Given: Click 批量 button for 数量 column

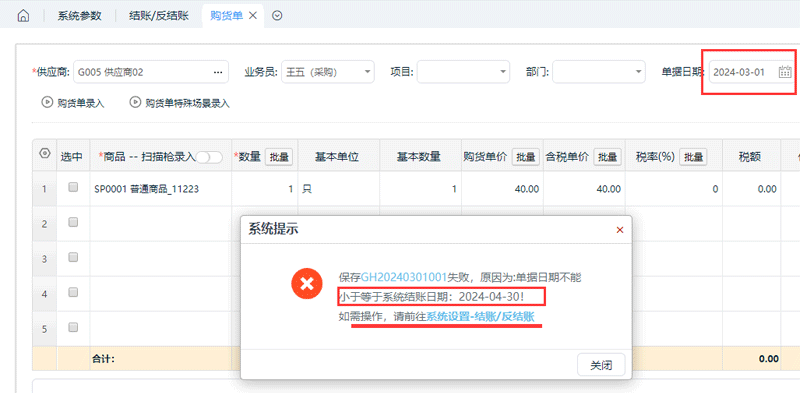Looking at the screenshot, I should click(x=279, y=157).
